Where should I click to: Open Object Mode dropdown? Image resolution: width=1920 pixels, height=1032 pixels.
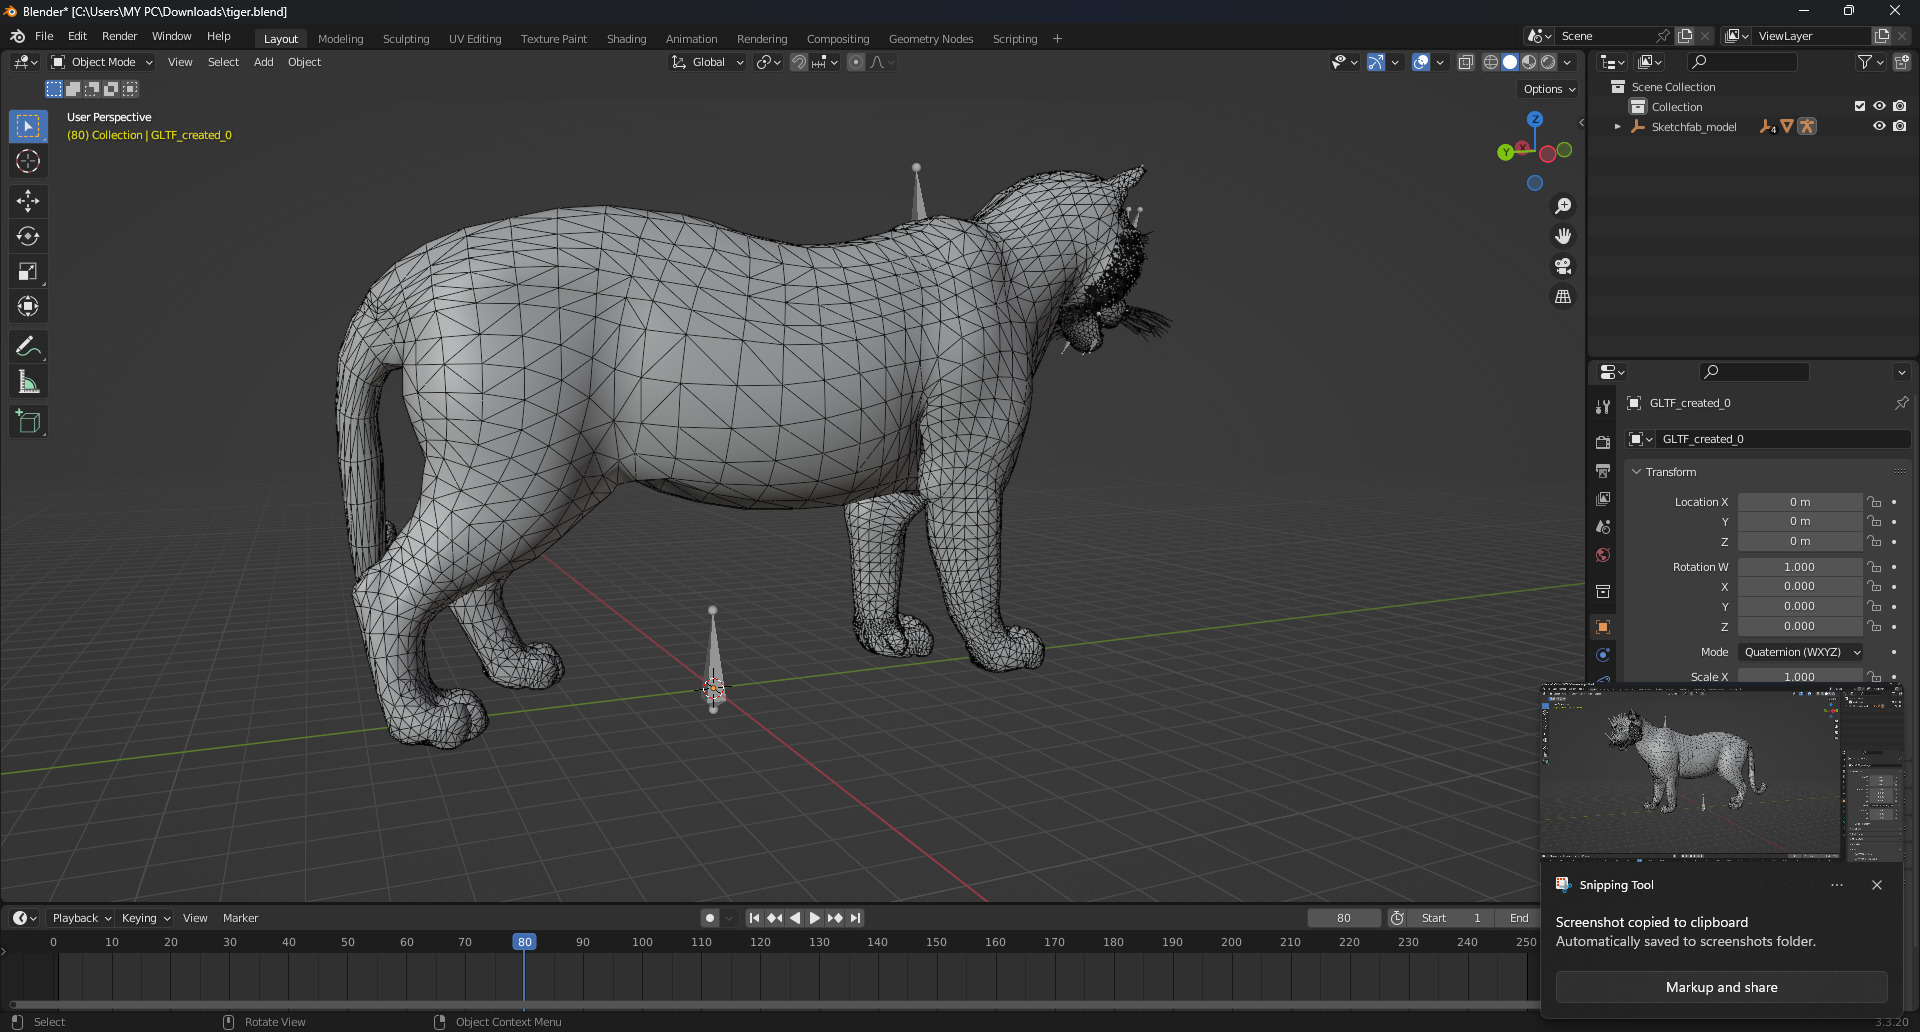[x=102, y=62]
